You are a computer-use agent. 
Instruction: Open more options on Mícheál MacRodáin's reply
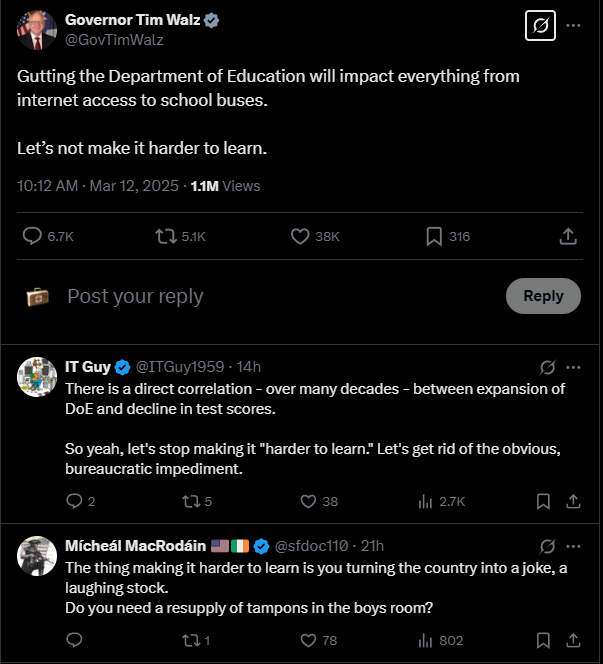pos(573,546)
